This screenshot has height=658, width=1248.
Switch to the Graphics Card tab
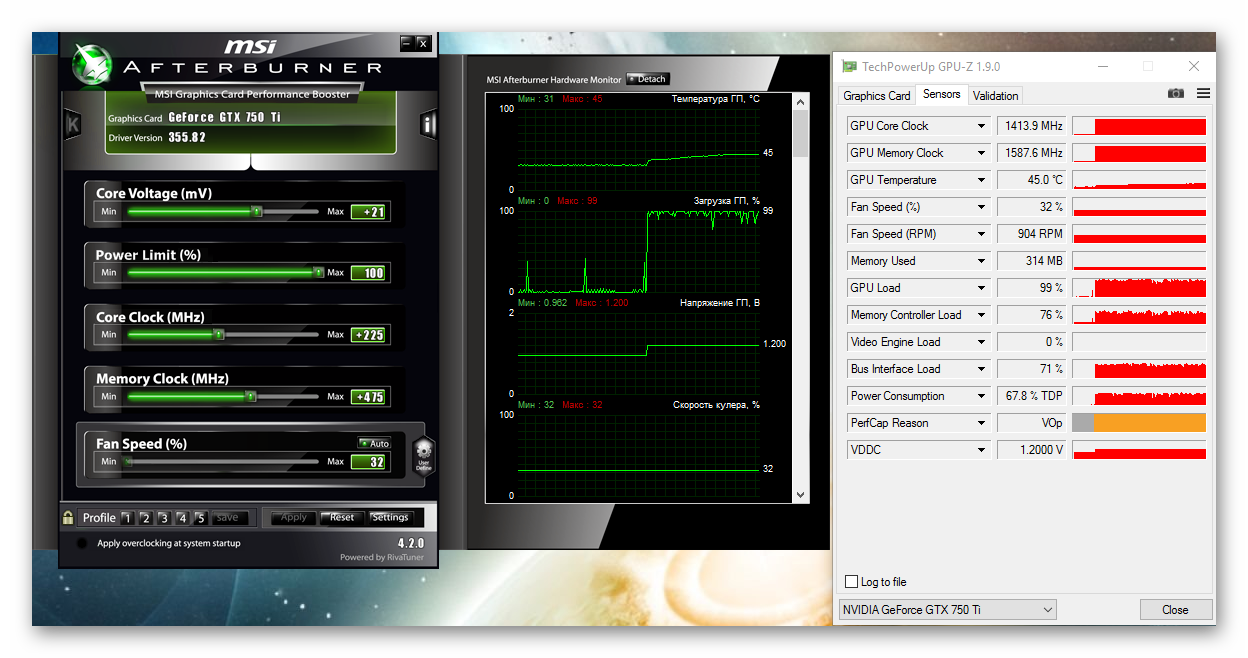tap(877, 96)
